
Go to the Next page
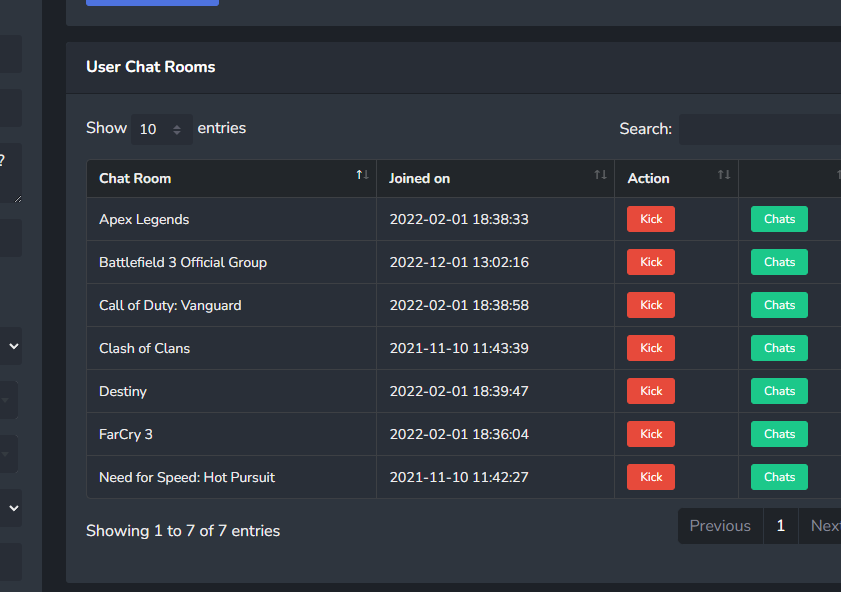click(x=824, y=525)
